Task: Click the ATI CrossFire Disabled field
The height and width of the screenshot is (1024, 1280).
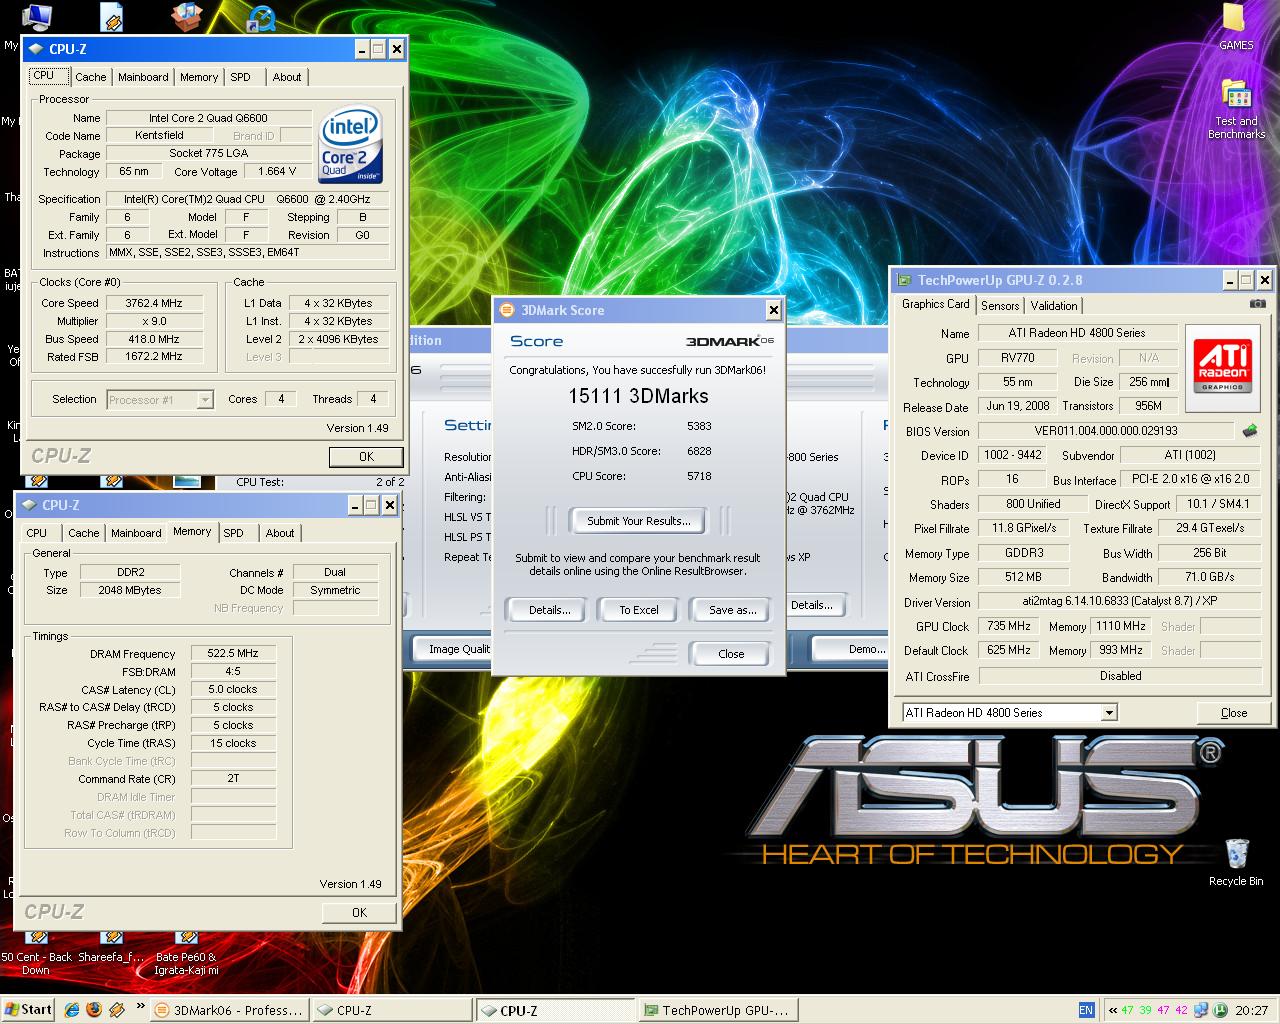Action: point(1120,675)
